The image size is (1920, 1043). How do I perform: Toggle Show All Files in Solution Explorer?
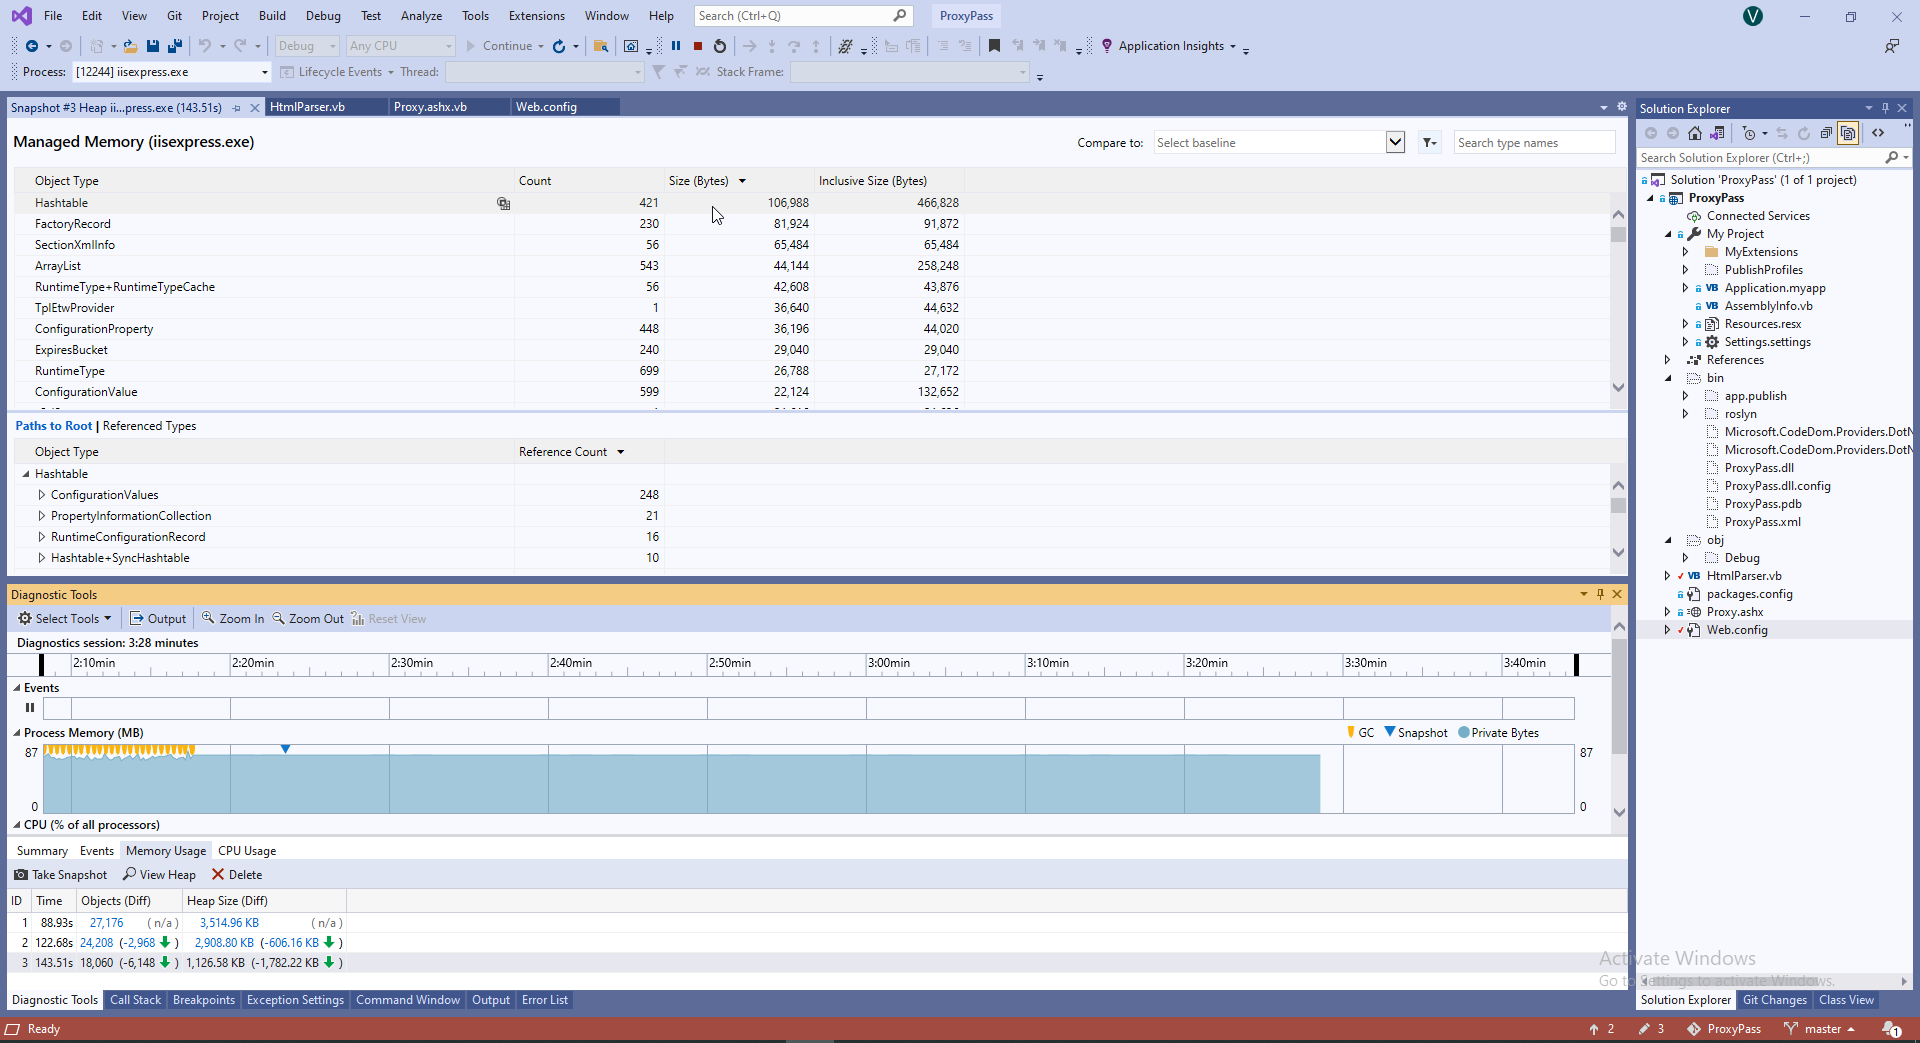(x=1848, y=133)
